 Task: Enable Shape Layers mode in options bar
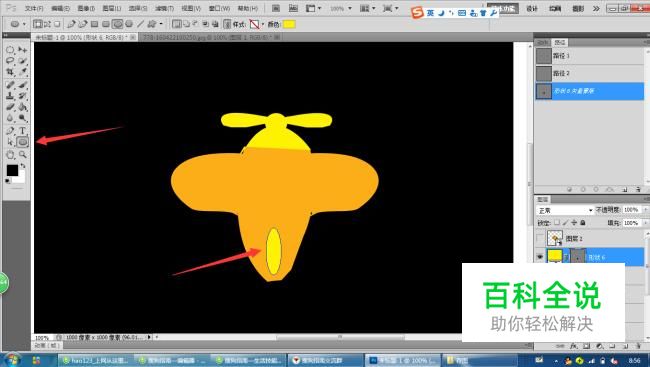38,24
